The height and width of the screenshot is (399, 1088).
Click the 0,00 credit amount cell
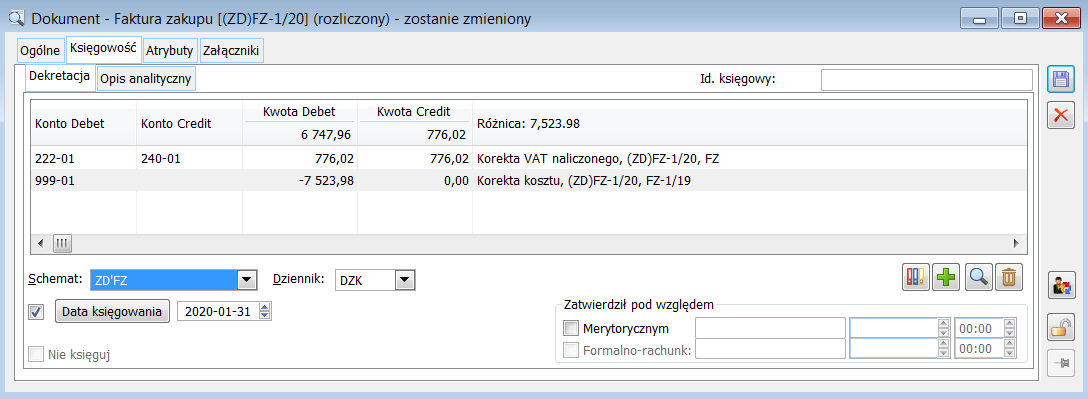[x=415, y=180]
